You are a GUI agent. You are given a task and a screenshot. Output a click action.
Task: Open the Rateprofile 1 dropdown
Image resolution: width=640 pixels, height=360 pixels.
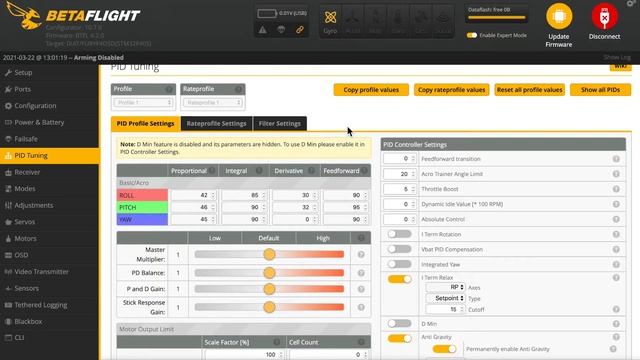pyautogui.click(x=213, y=103)
